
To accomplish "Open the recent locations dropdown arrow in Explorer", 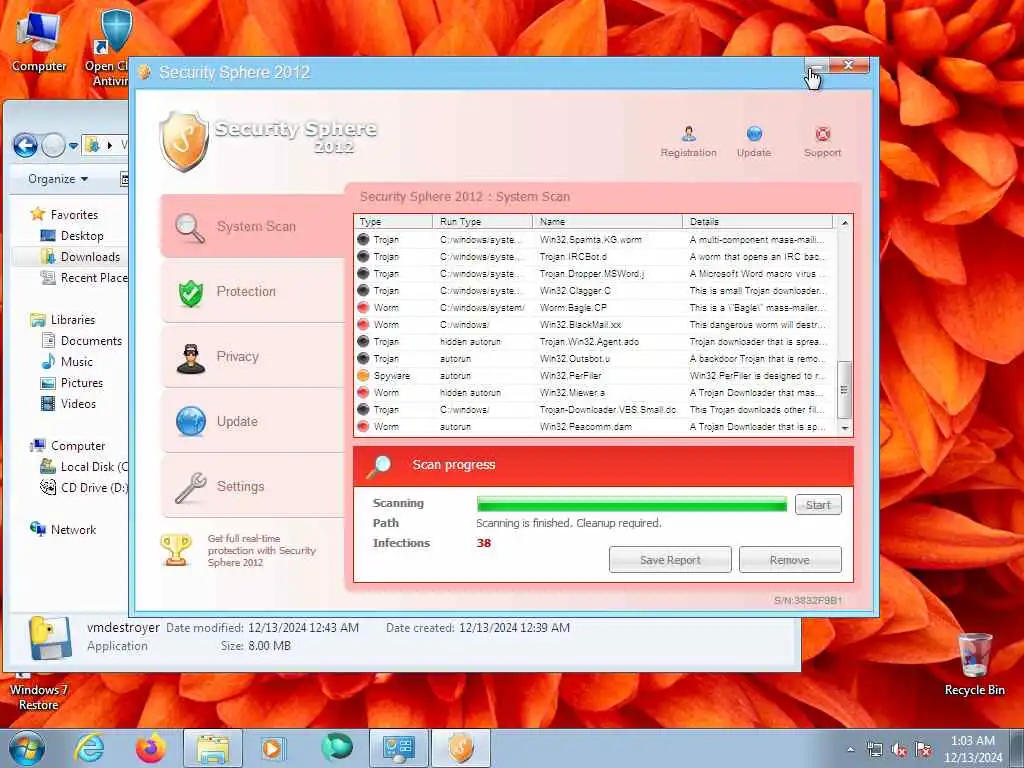I will [x=73, y=145].
